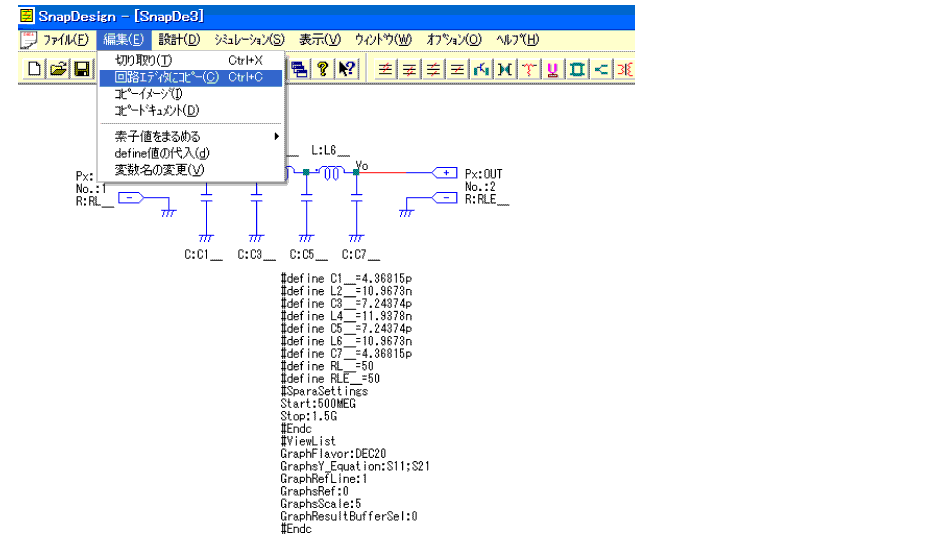Click the document icon left of ファイル menu
Image resolution: width=937 pixels, height=534 pixels.
pos(28,40)
